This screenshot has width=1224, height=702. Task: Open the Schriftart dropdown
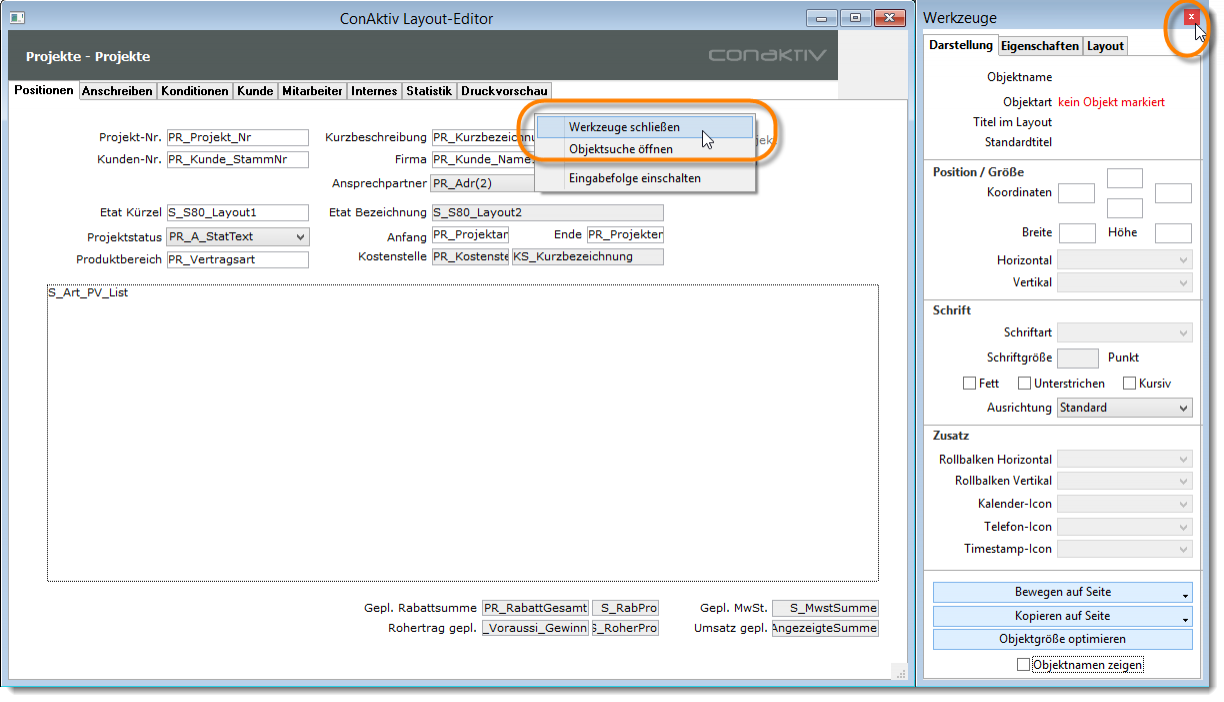[x=1124, y=332]
